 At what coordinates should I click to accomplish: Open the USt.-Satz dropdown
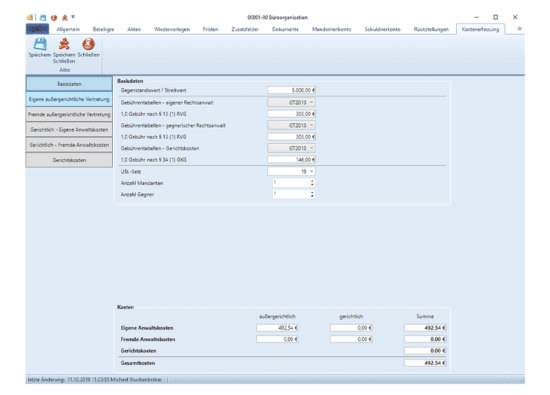tap(291, 171)
